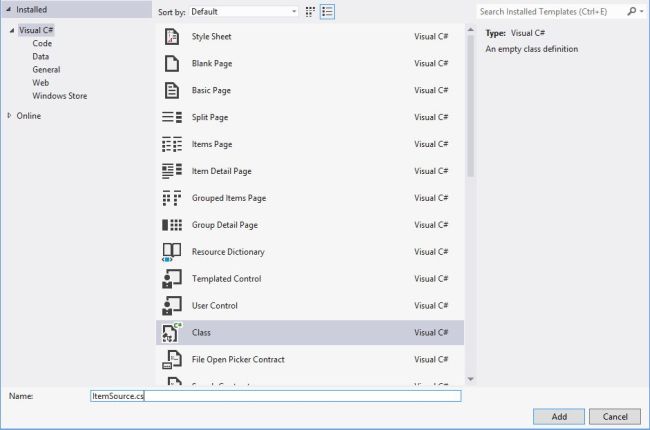
Task: Select the Basic Page template name
Action: [x=211, y=90]
